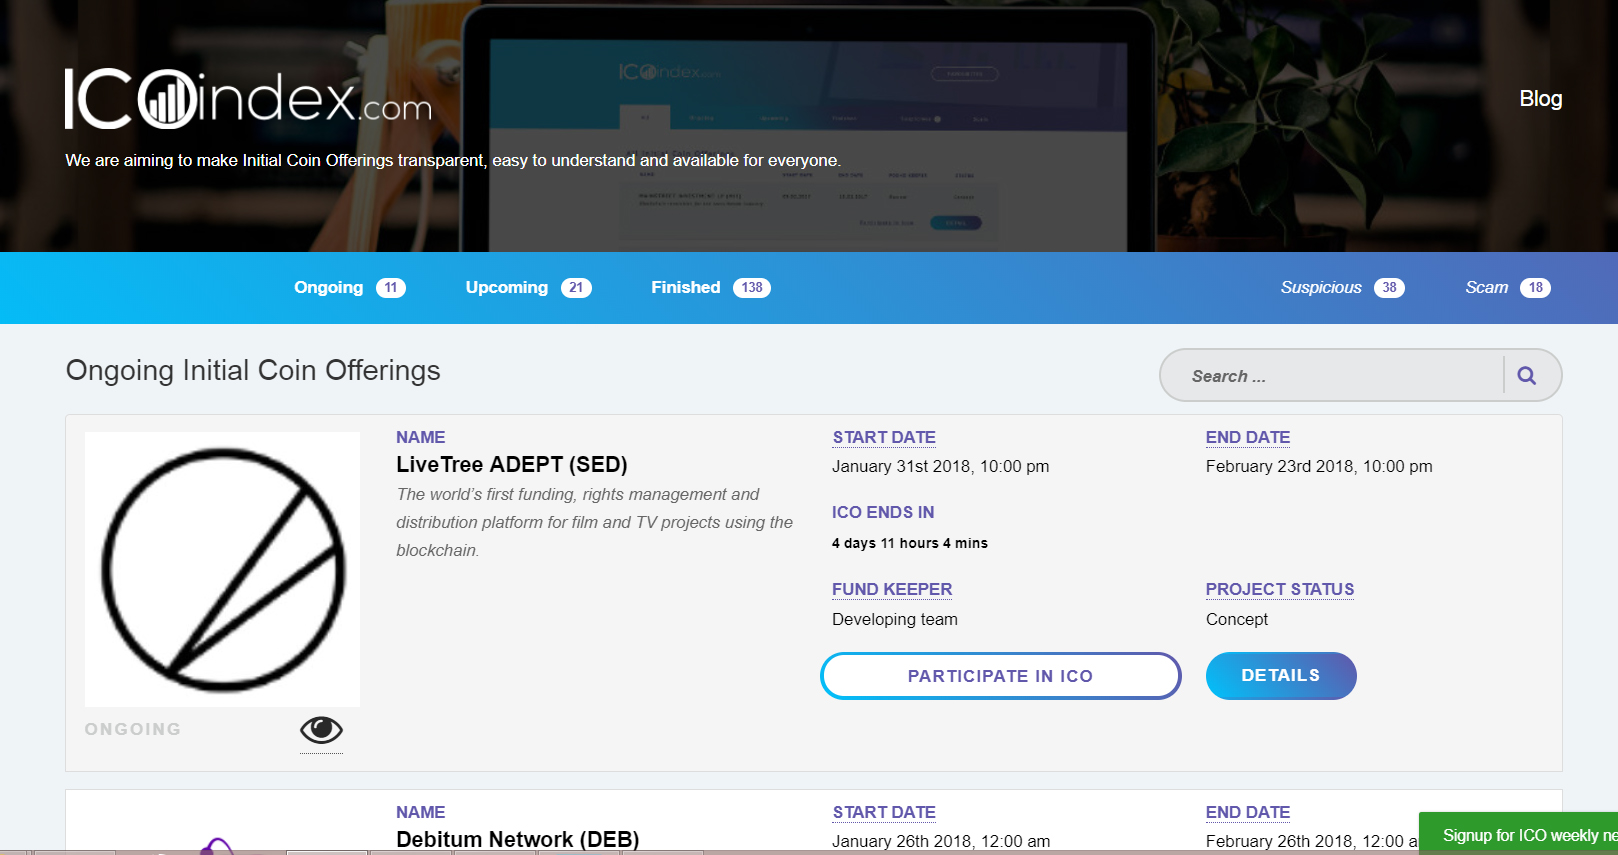1618x855 pixels.
Task: Click the ONGOING status label under LiveTree logo
Action: click(133, 729)
